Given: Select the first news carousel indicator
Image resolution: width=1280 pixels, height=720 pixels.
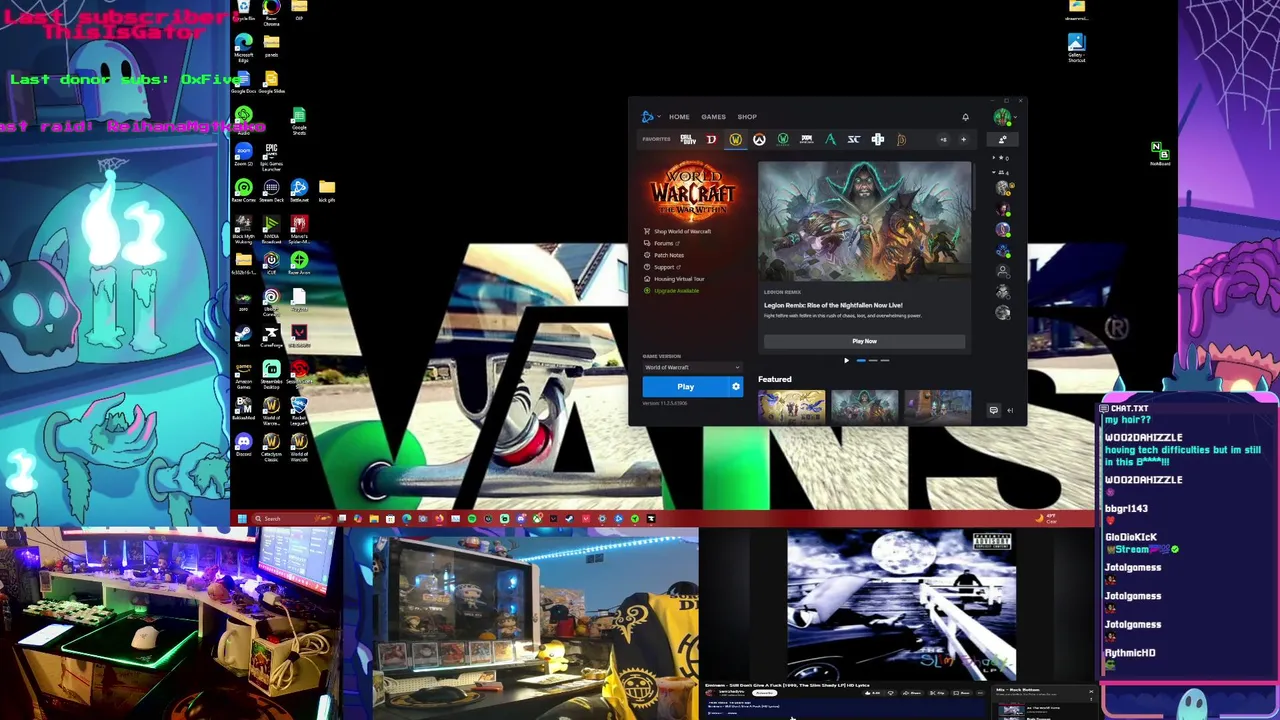Looking at the screenshot, I should pyautogui.click(x=861, y=360).
